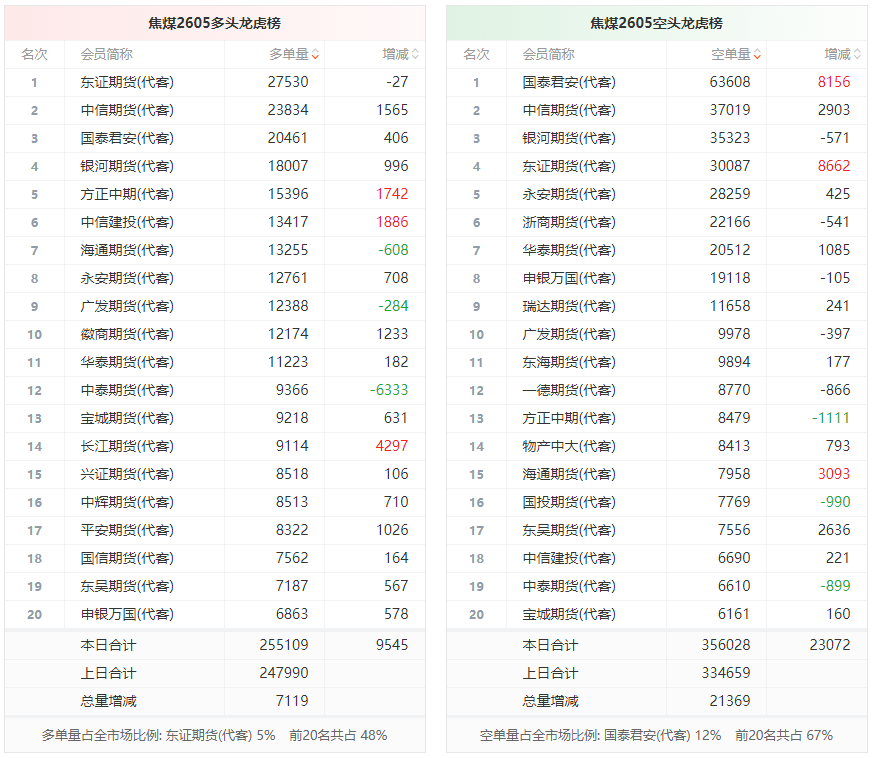Click the green change value -990
Viewport: 874px width, 758px height.
click(x=835, y=502)
